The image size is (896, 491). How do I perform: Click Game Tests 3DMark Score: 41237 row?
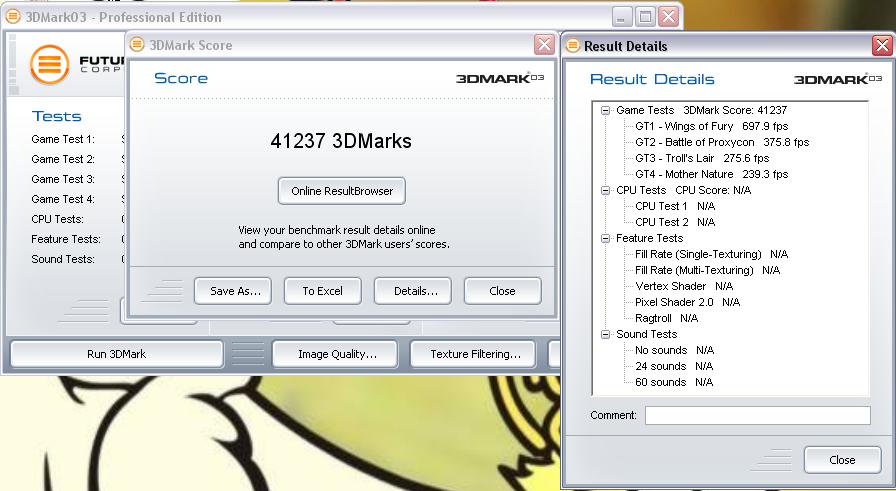click(701, 110)
